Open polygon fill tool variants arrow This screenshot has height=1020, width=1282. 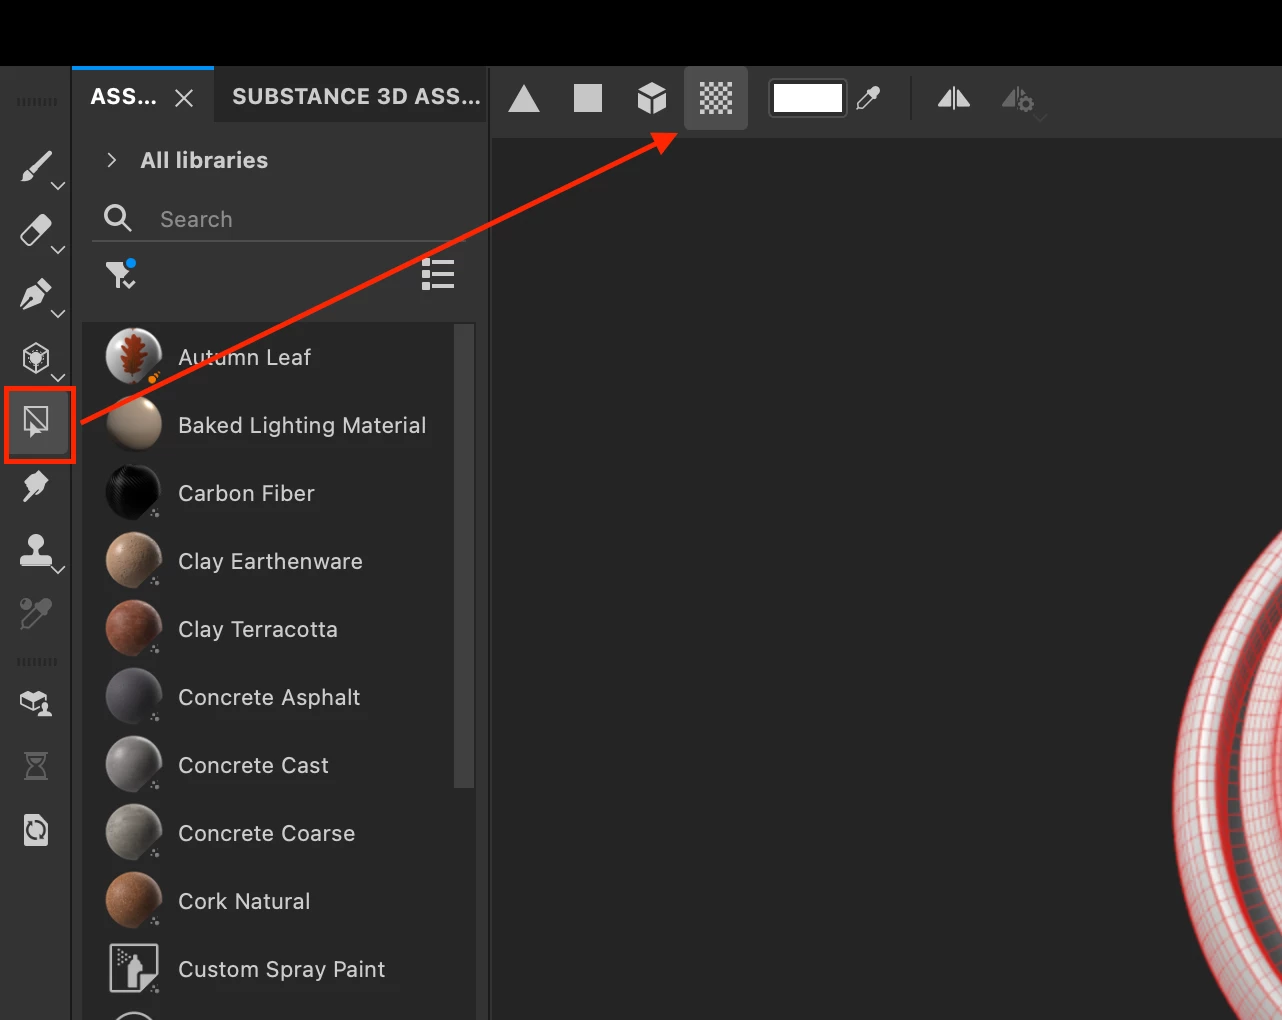tap(58, 378)
